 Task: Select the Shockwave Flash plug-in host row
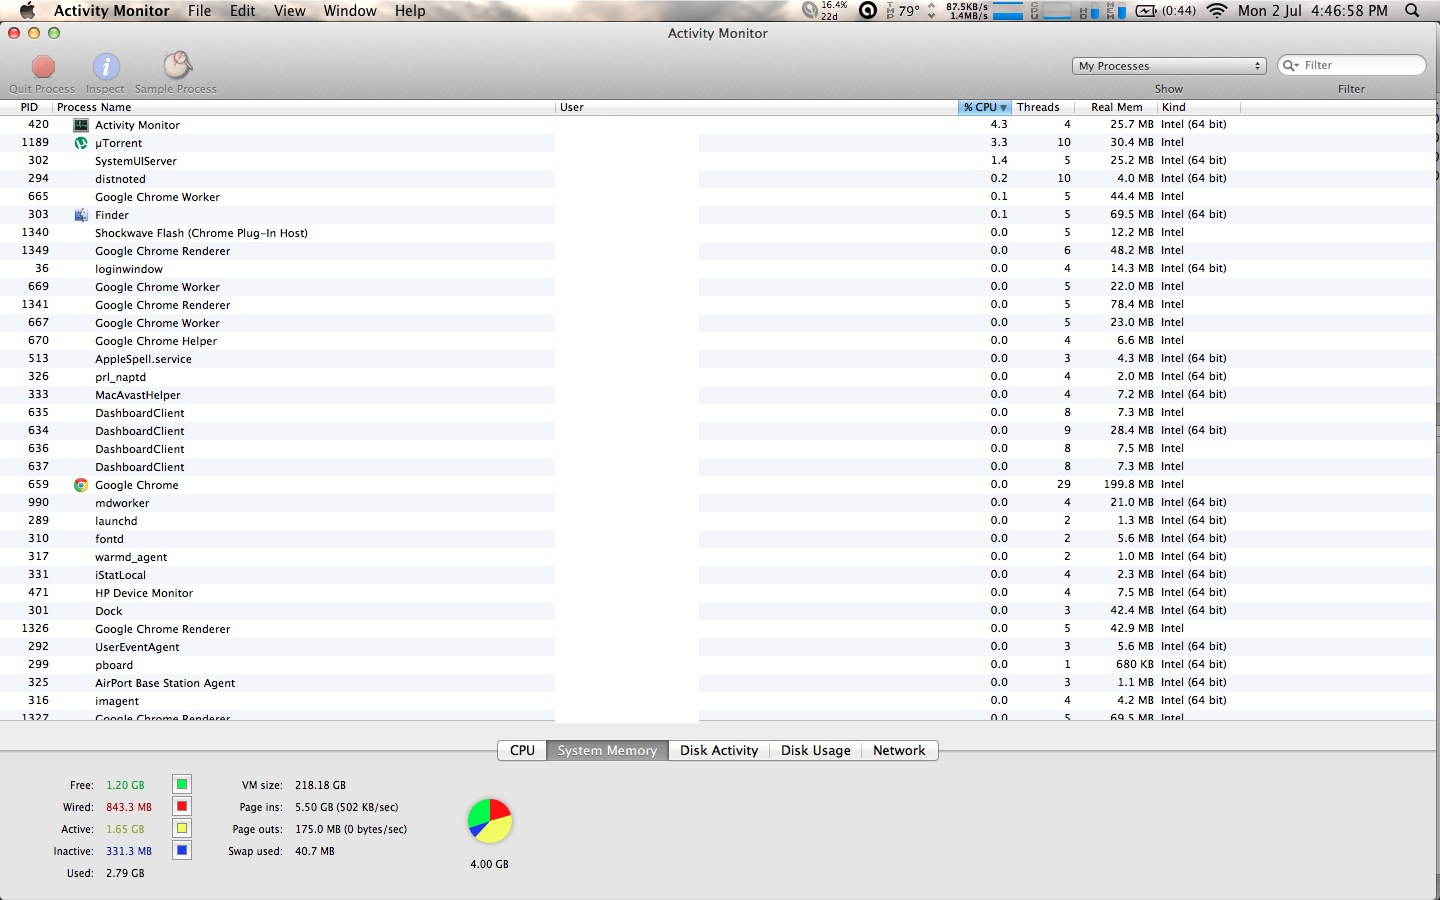click(720, 233)
